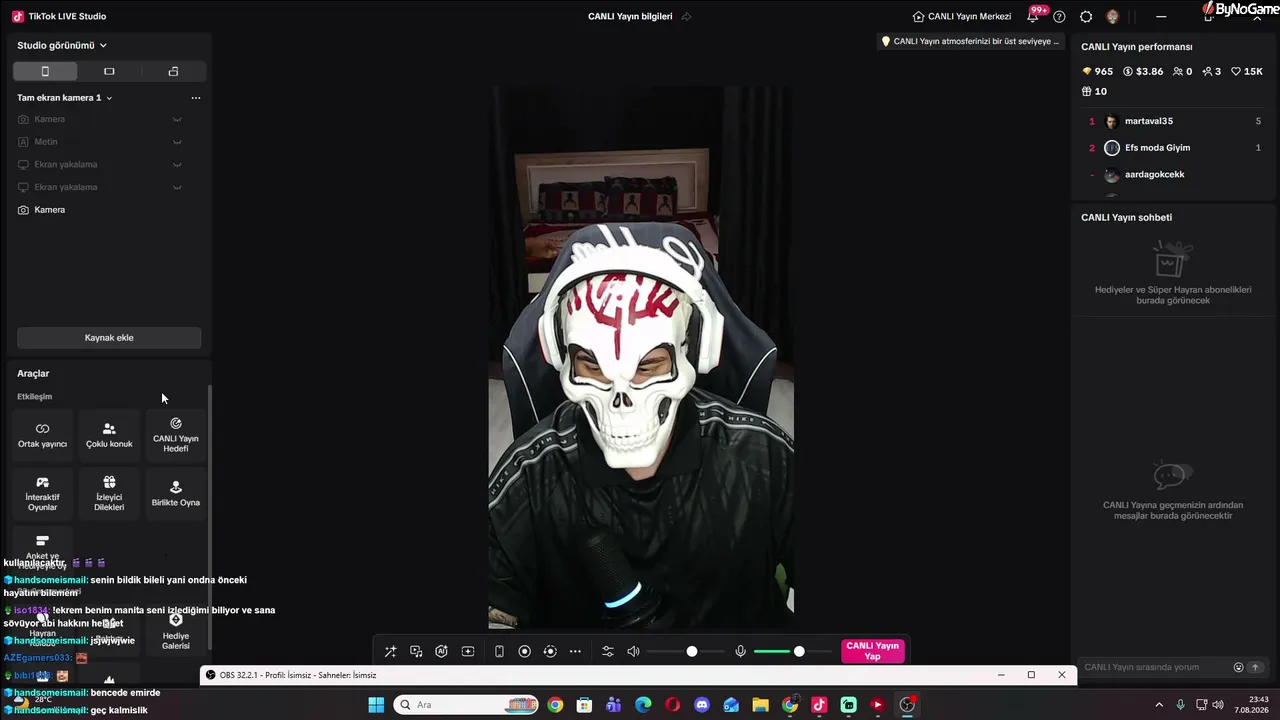Open Discord from the taskbar

coord(702,705)
